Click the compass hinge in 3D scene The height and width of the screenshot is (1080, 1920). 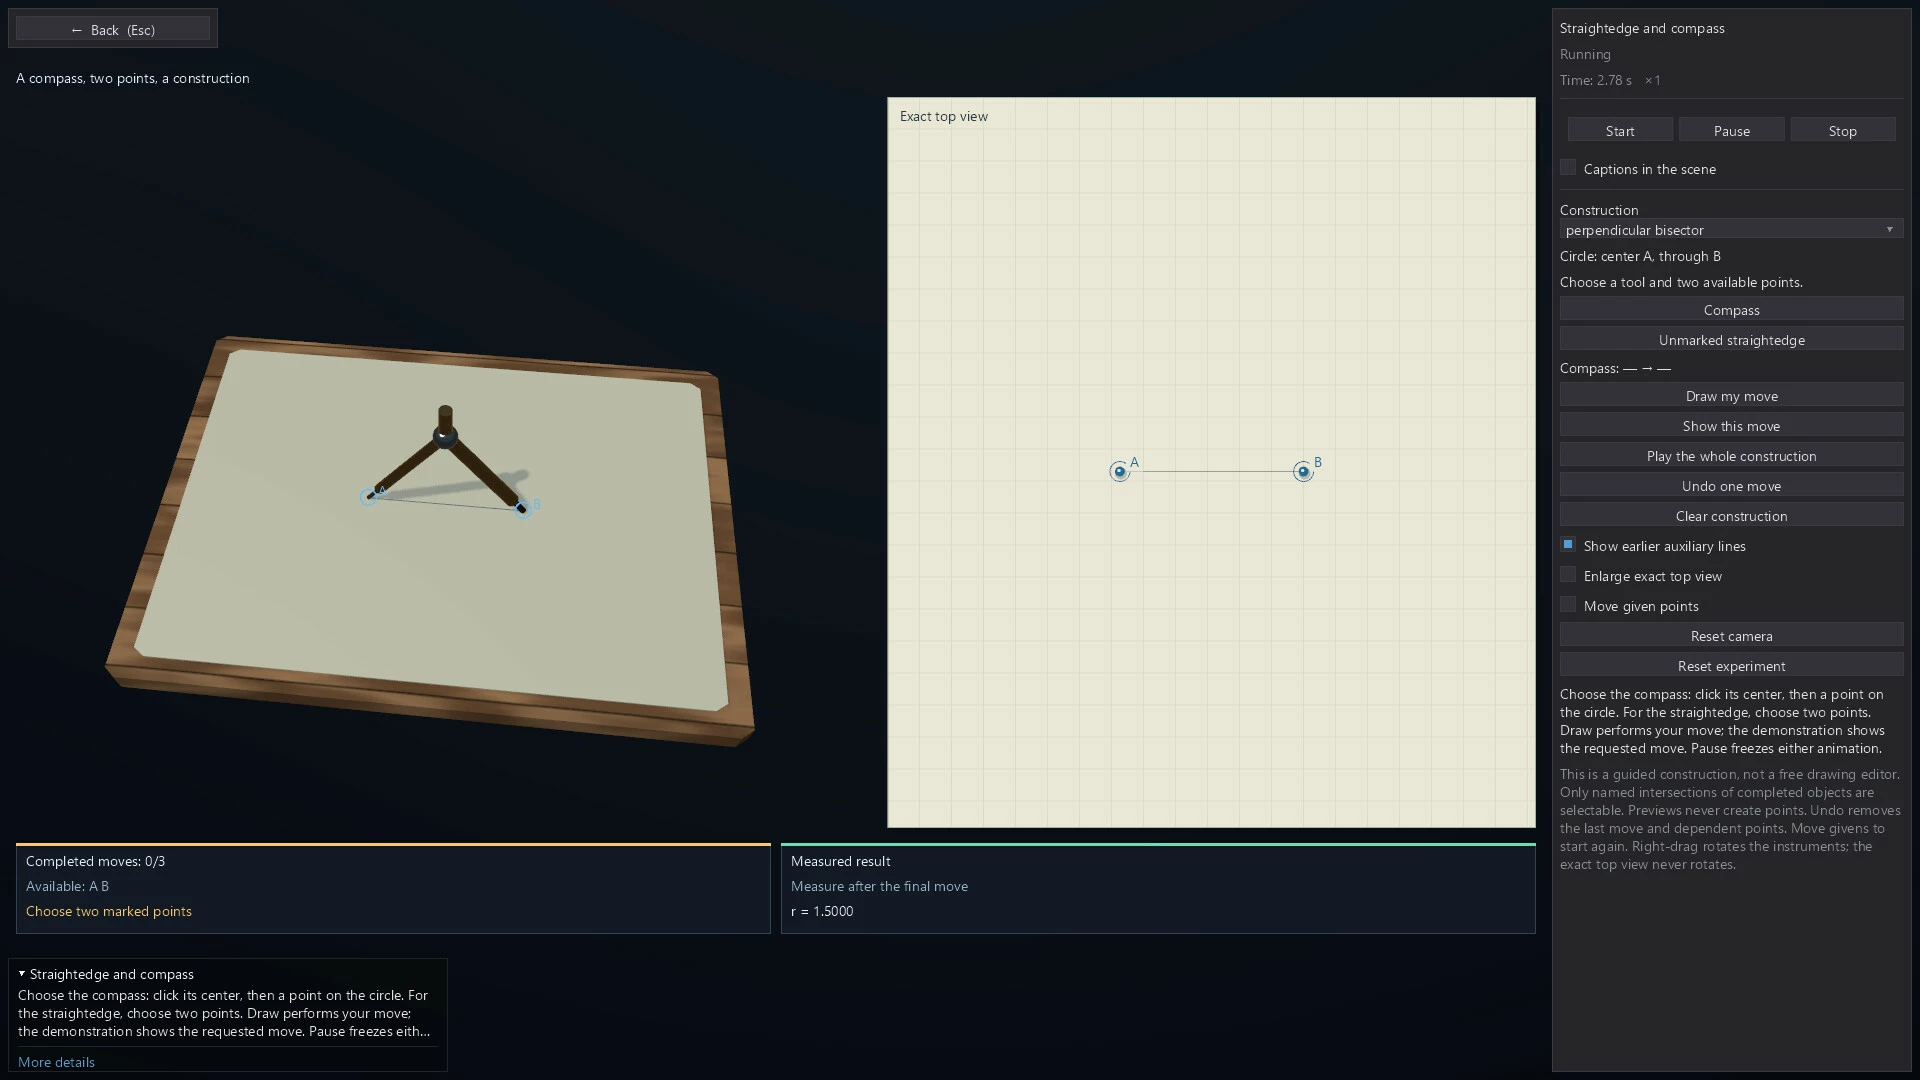pos(445,436)
